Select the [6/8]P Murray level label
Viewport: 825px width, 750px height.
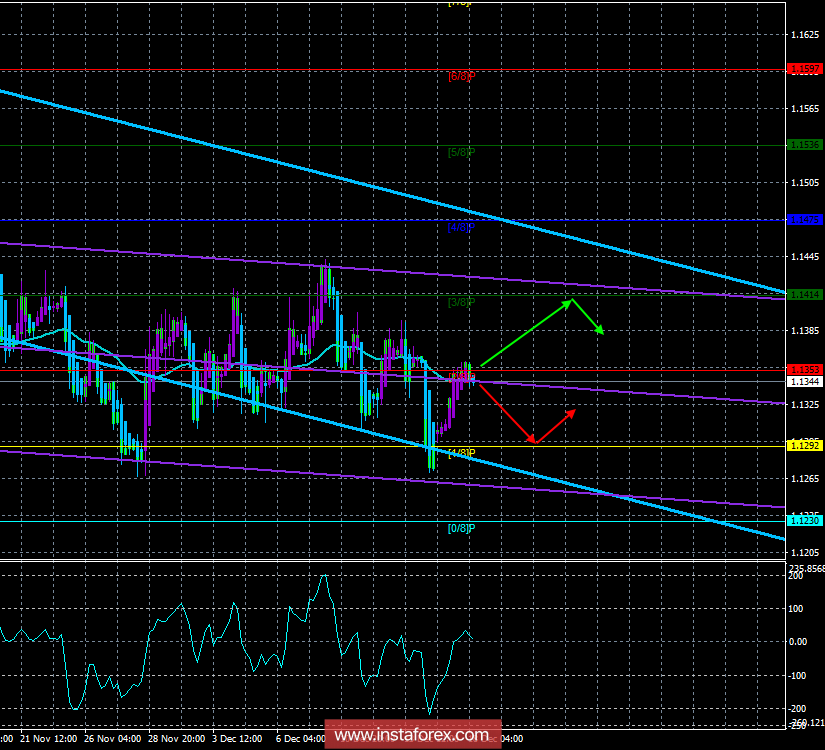tap(461, 76)
